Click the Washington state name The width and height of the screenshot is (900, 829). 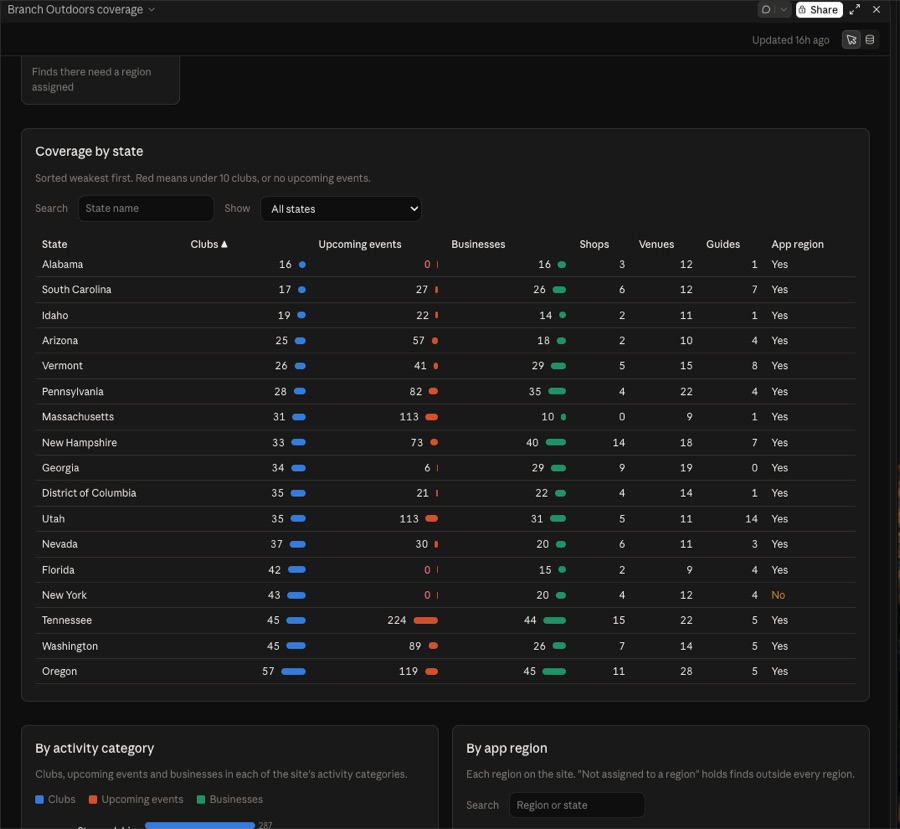coord(70,646)
